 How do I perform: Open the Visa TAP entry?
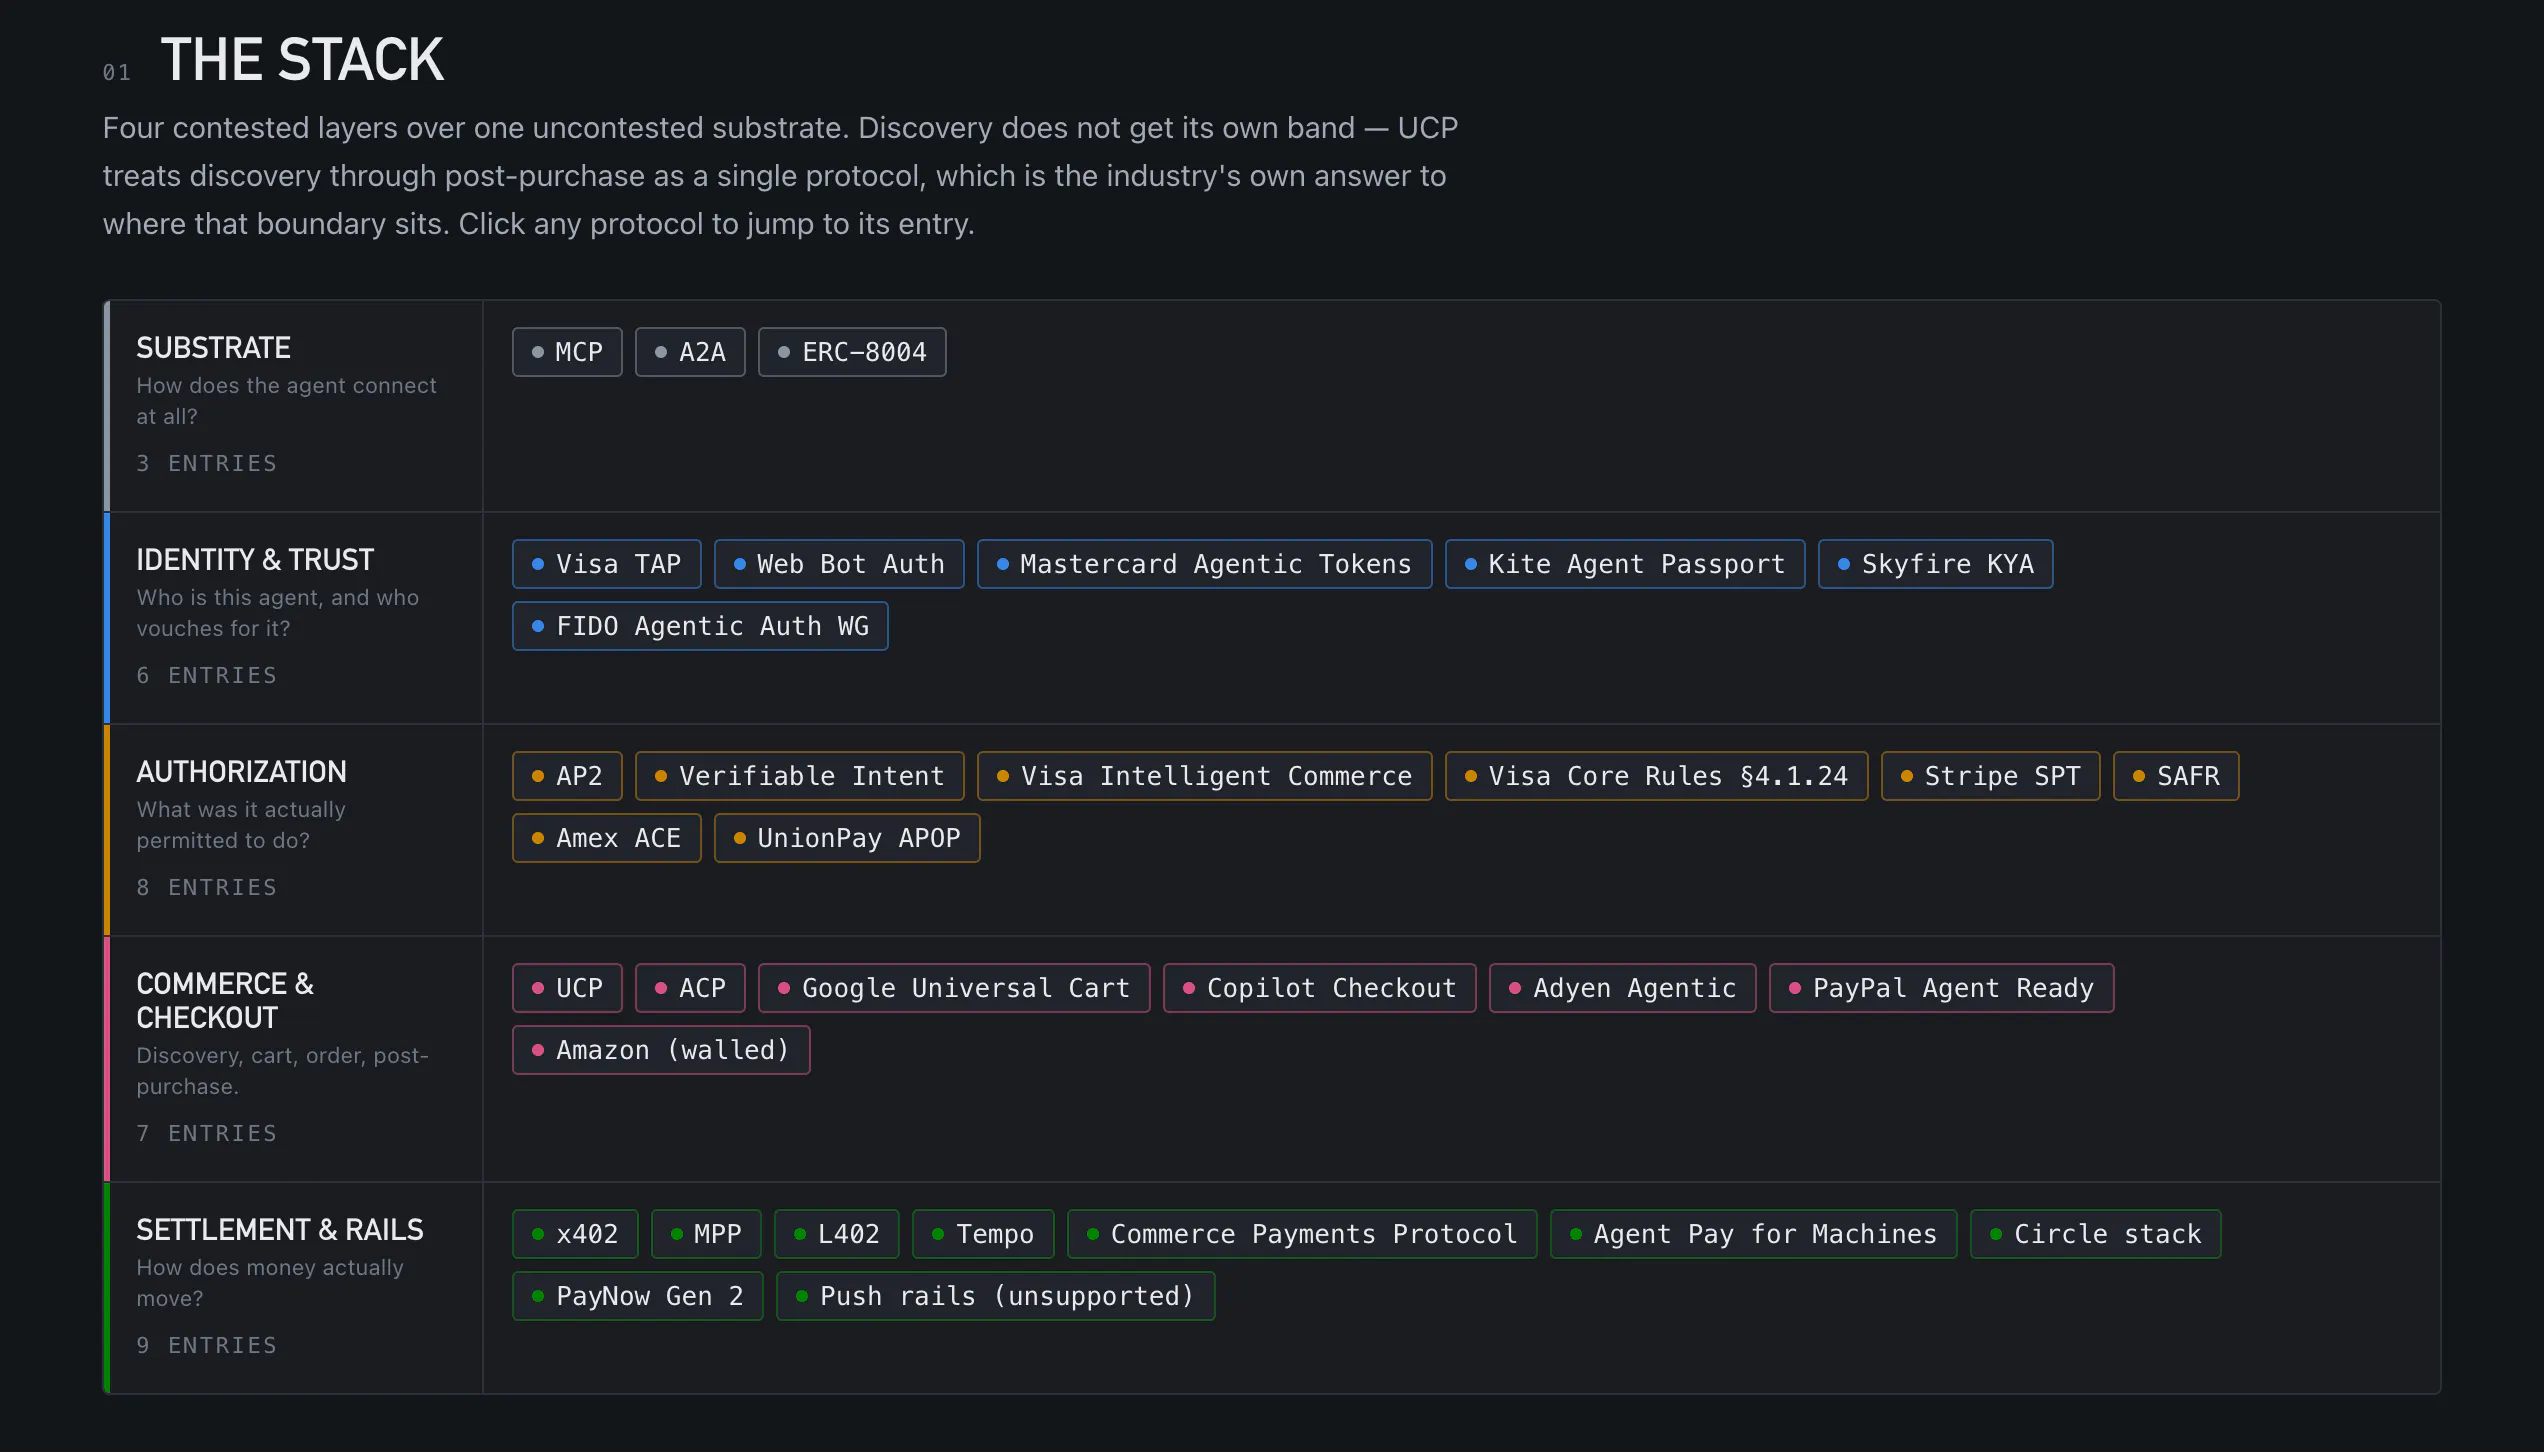point(607,564)
